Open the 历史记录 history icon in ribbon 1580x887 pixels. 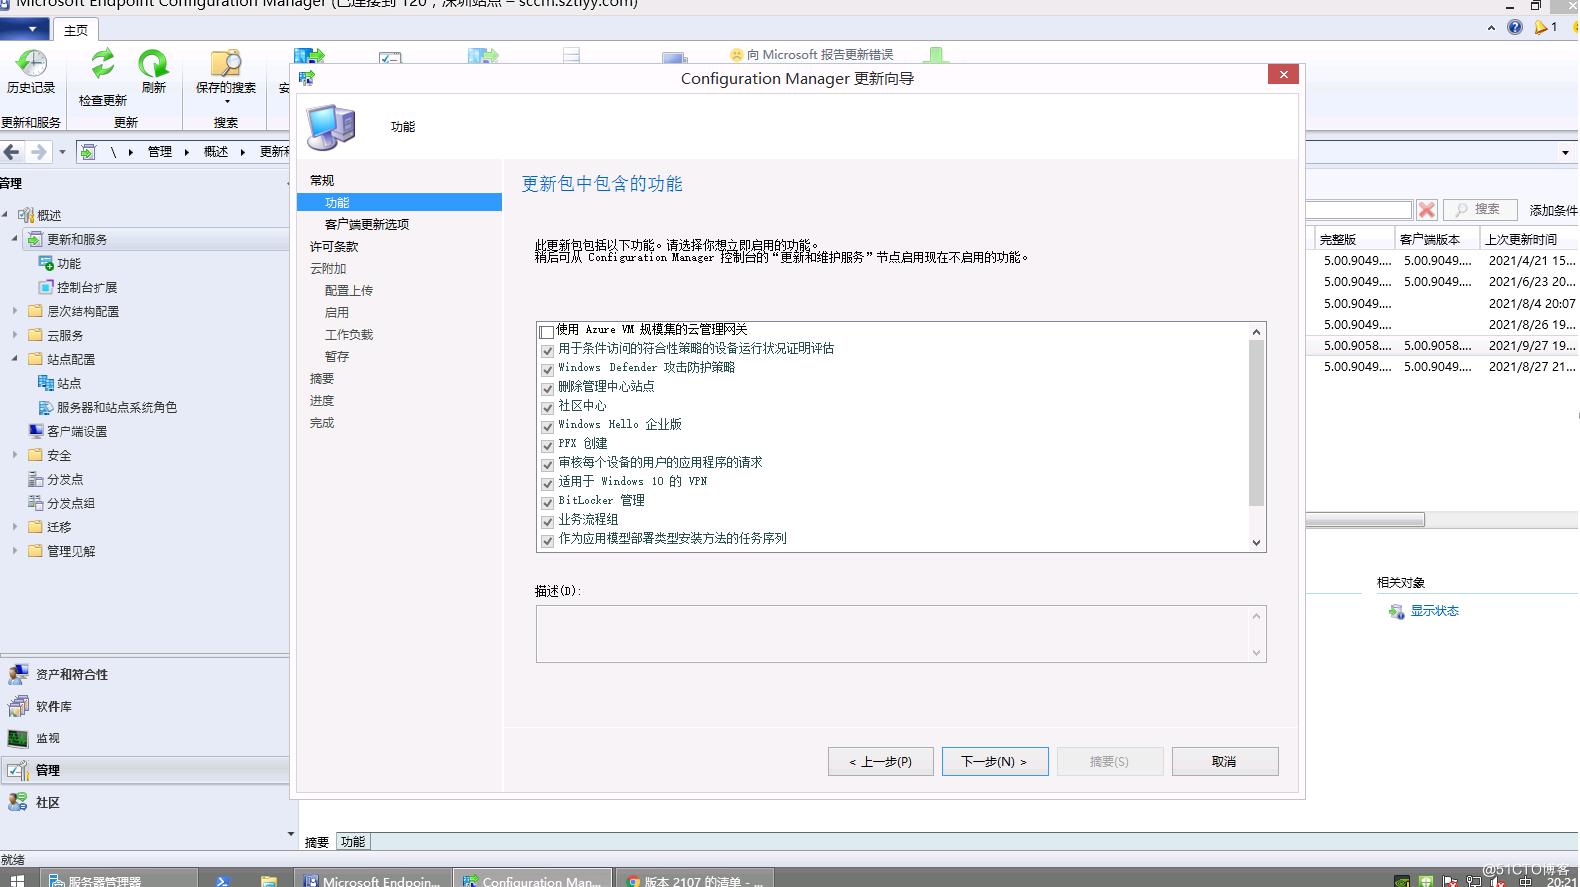[31, 64]
